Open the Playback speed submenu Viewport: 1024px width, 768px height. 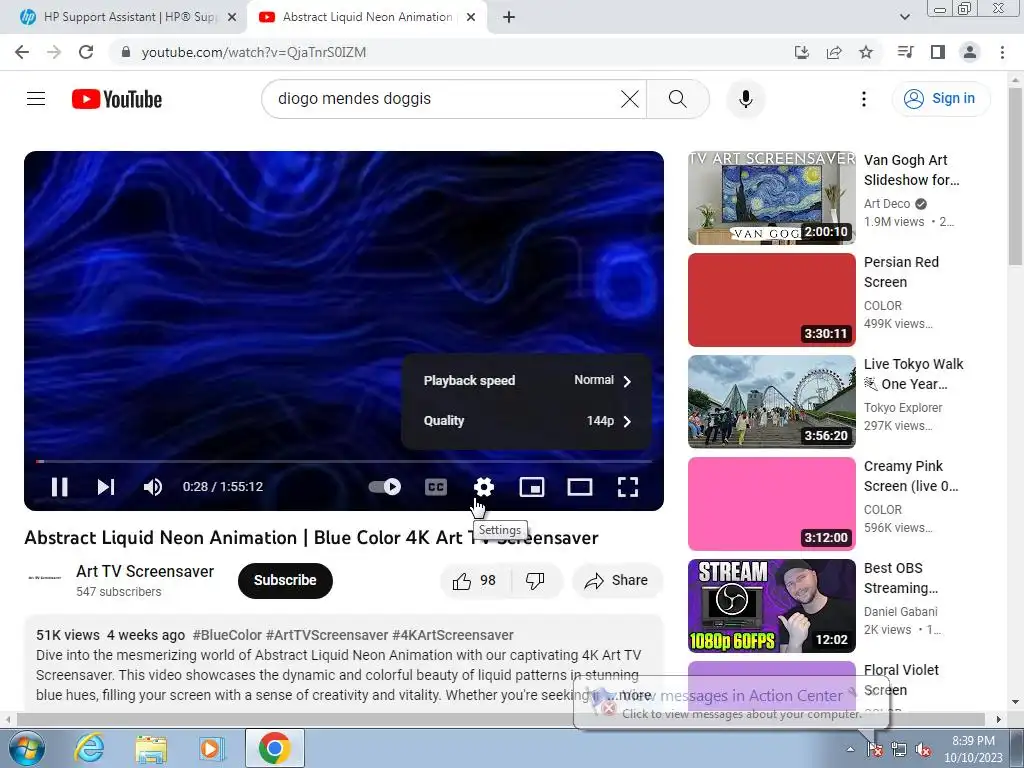click(526, 381)
